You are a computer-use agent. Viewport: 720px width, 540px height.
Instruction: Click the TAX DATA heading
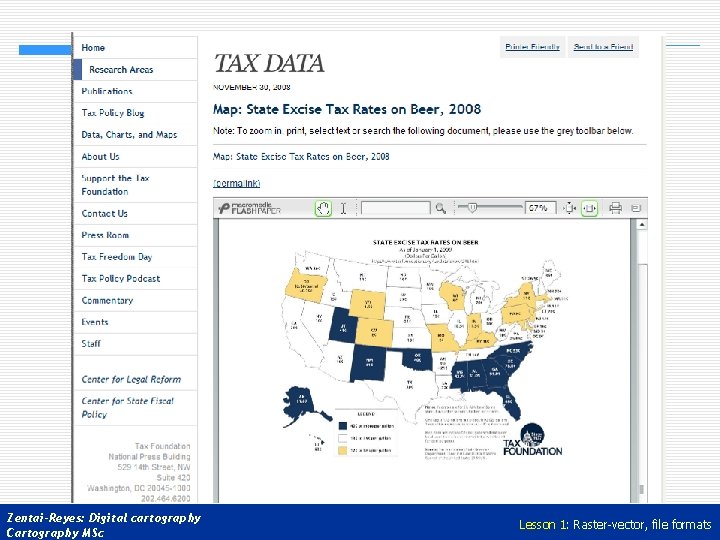pyautogui.click(x=269, y=63)
